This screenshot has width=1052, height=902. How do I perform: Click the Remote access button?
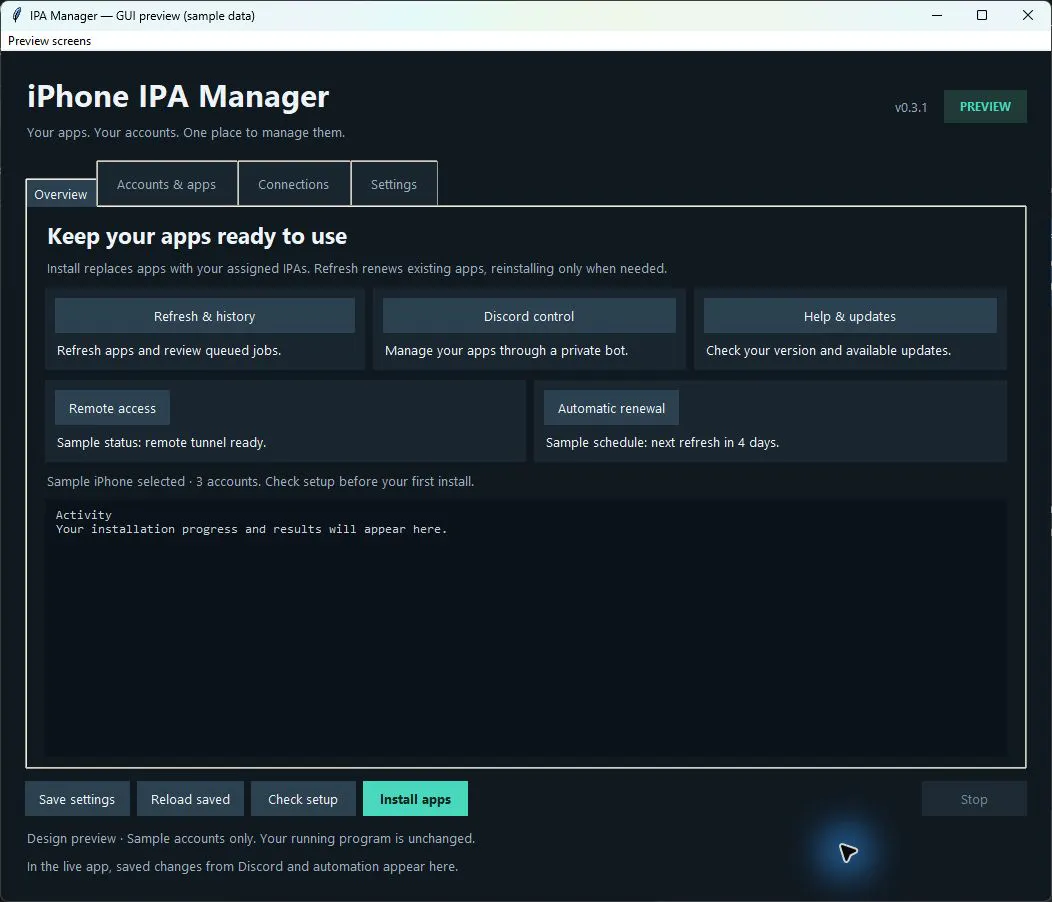(112, 408)
